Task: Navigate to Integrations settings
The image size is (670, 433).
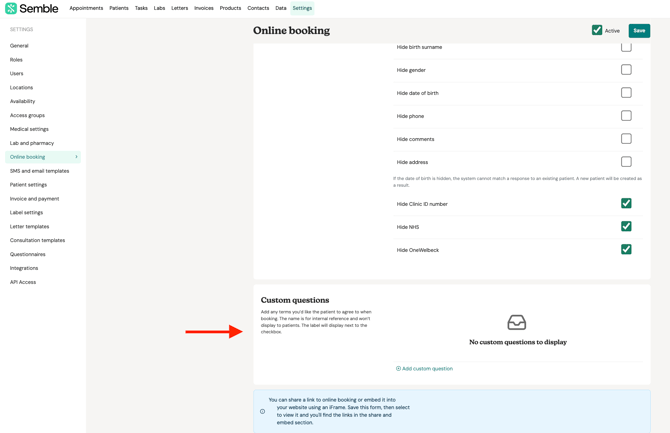Action: 24,268
